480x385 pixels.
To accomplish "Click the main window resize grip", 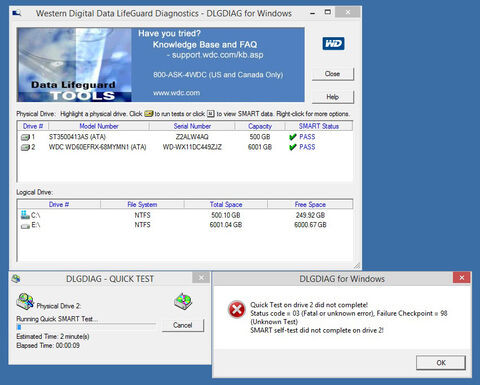I will tap(357, 265).
